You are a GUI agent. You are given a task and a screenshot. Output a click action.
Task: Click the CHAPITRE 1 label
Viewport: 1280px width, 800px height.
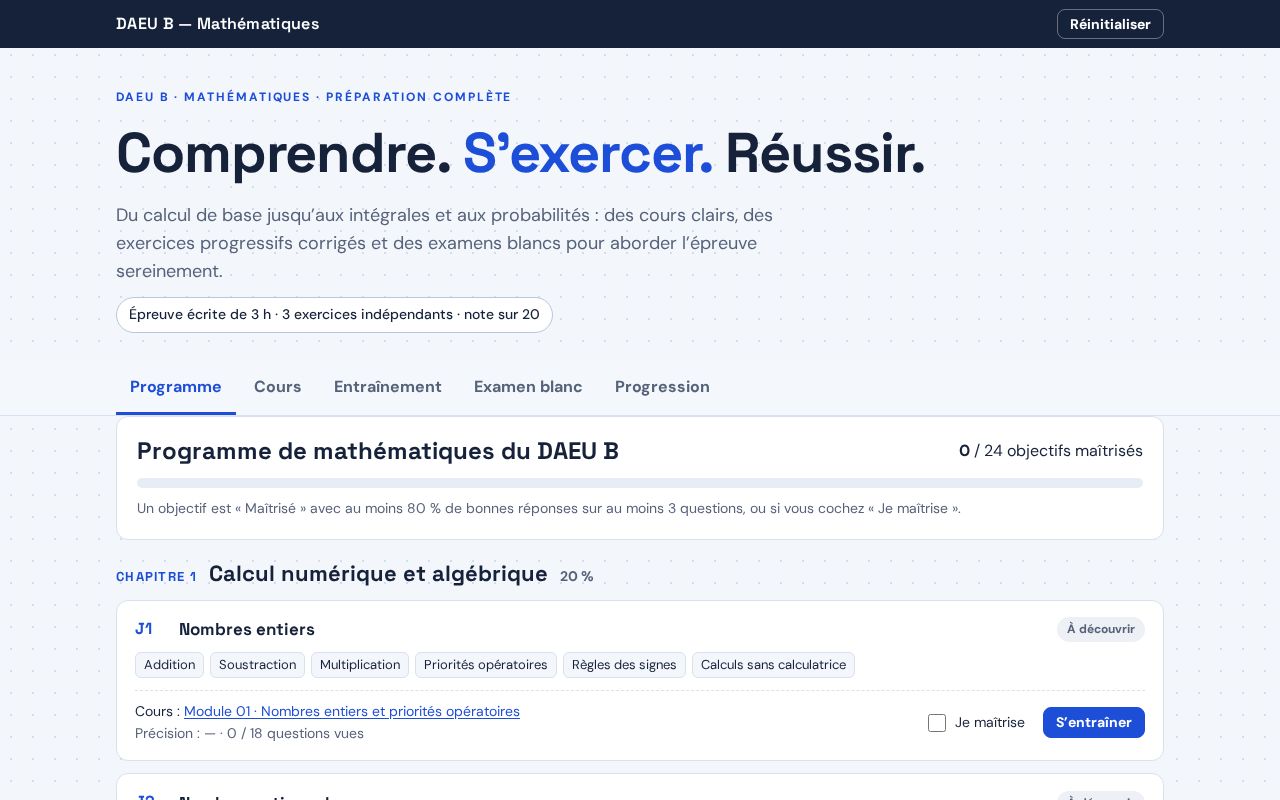click(x=156, y=577)
